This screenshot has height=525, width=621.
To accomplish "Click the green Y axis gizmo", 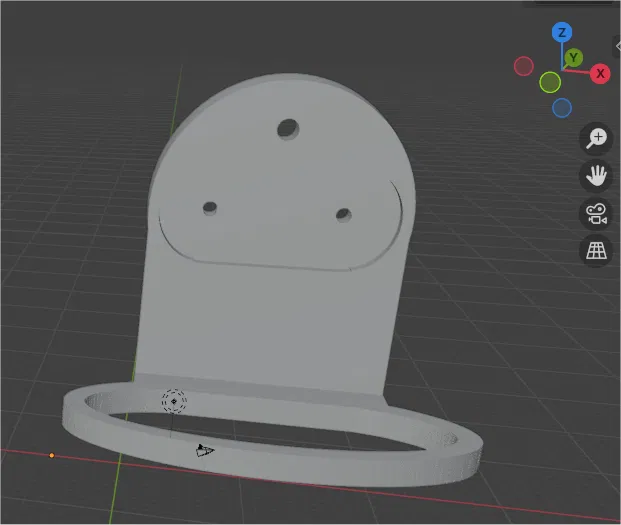I will click(573, 58).
